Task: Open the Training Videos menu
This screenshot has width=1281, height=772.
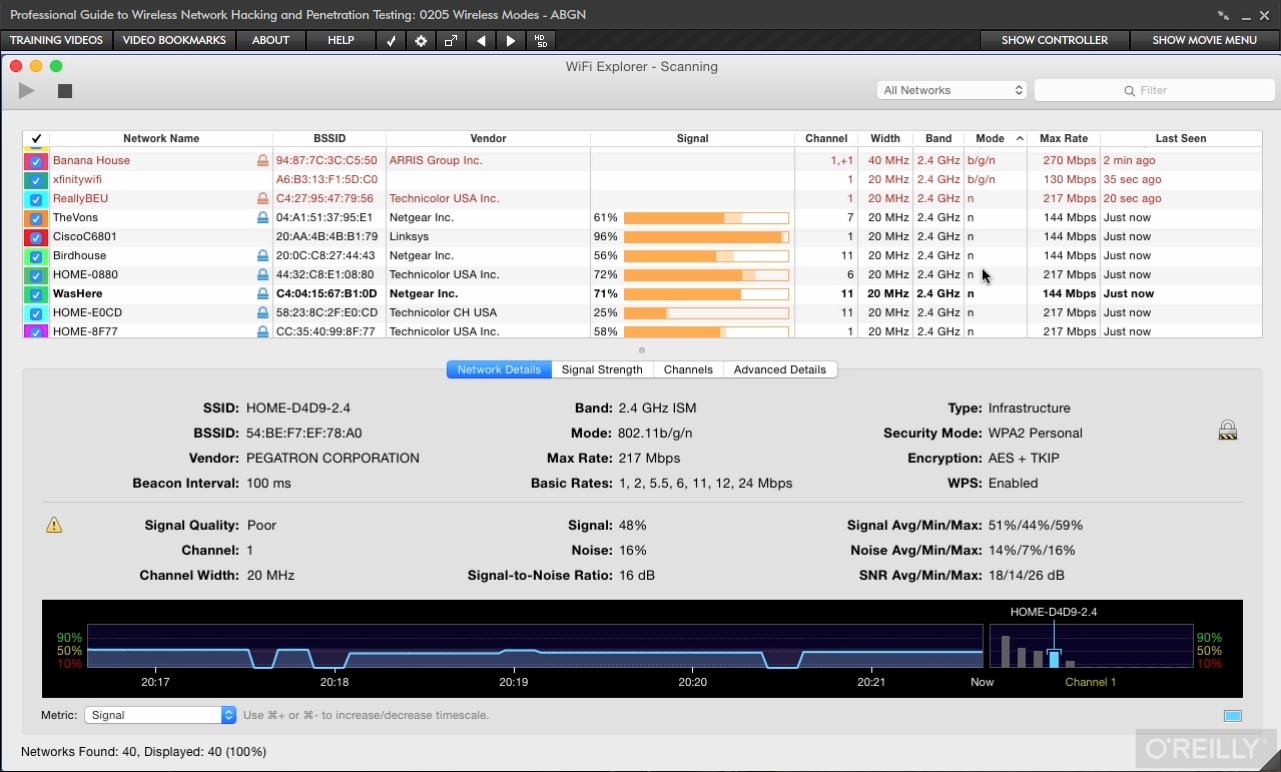Action: (56, 41)
